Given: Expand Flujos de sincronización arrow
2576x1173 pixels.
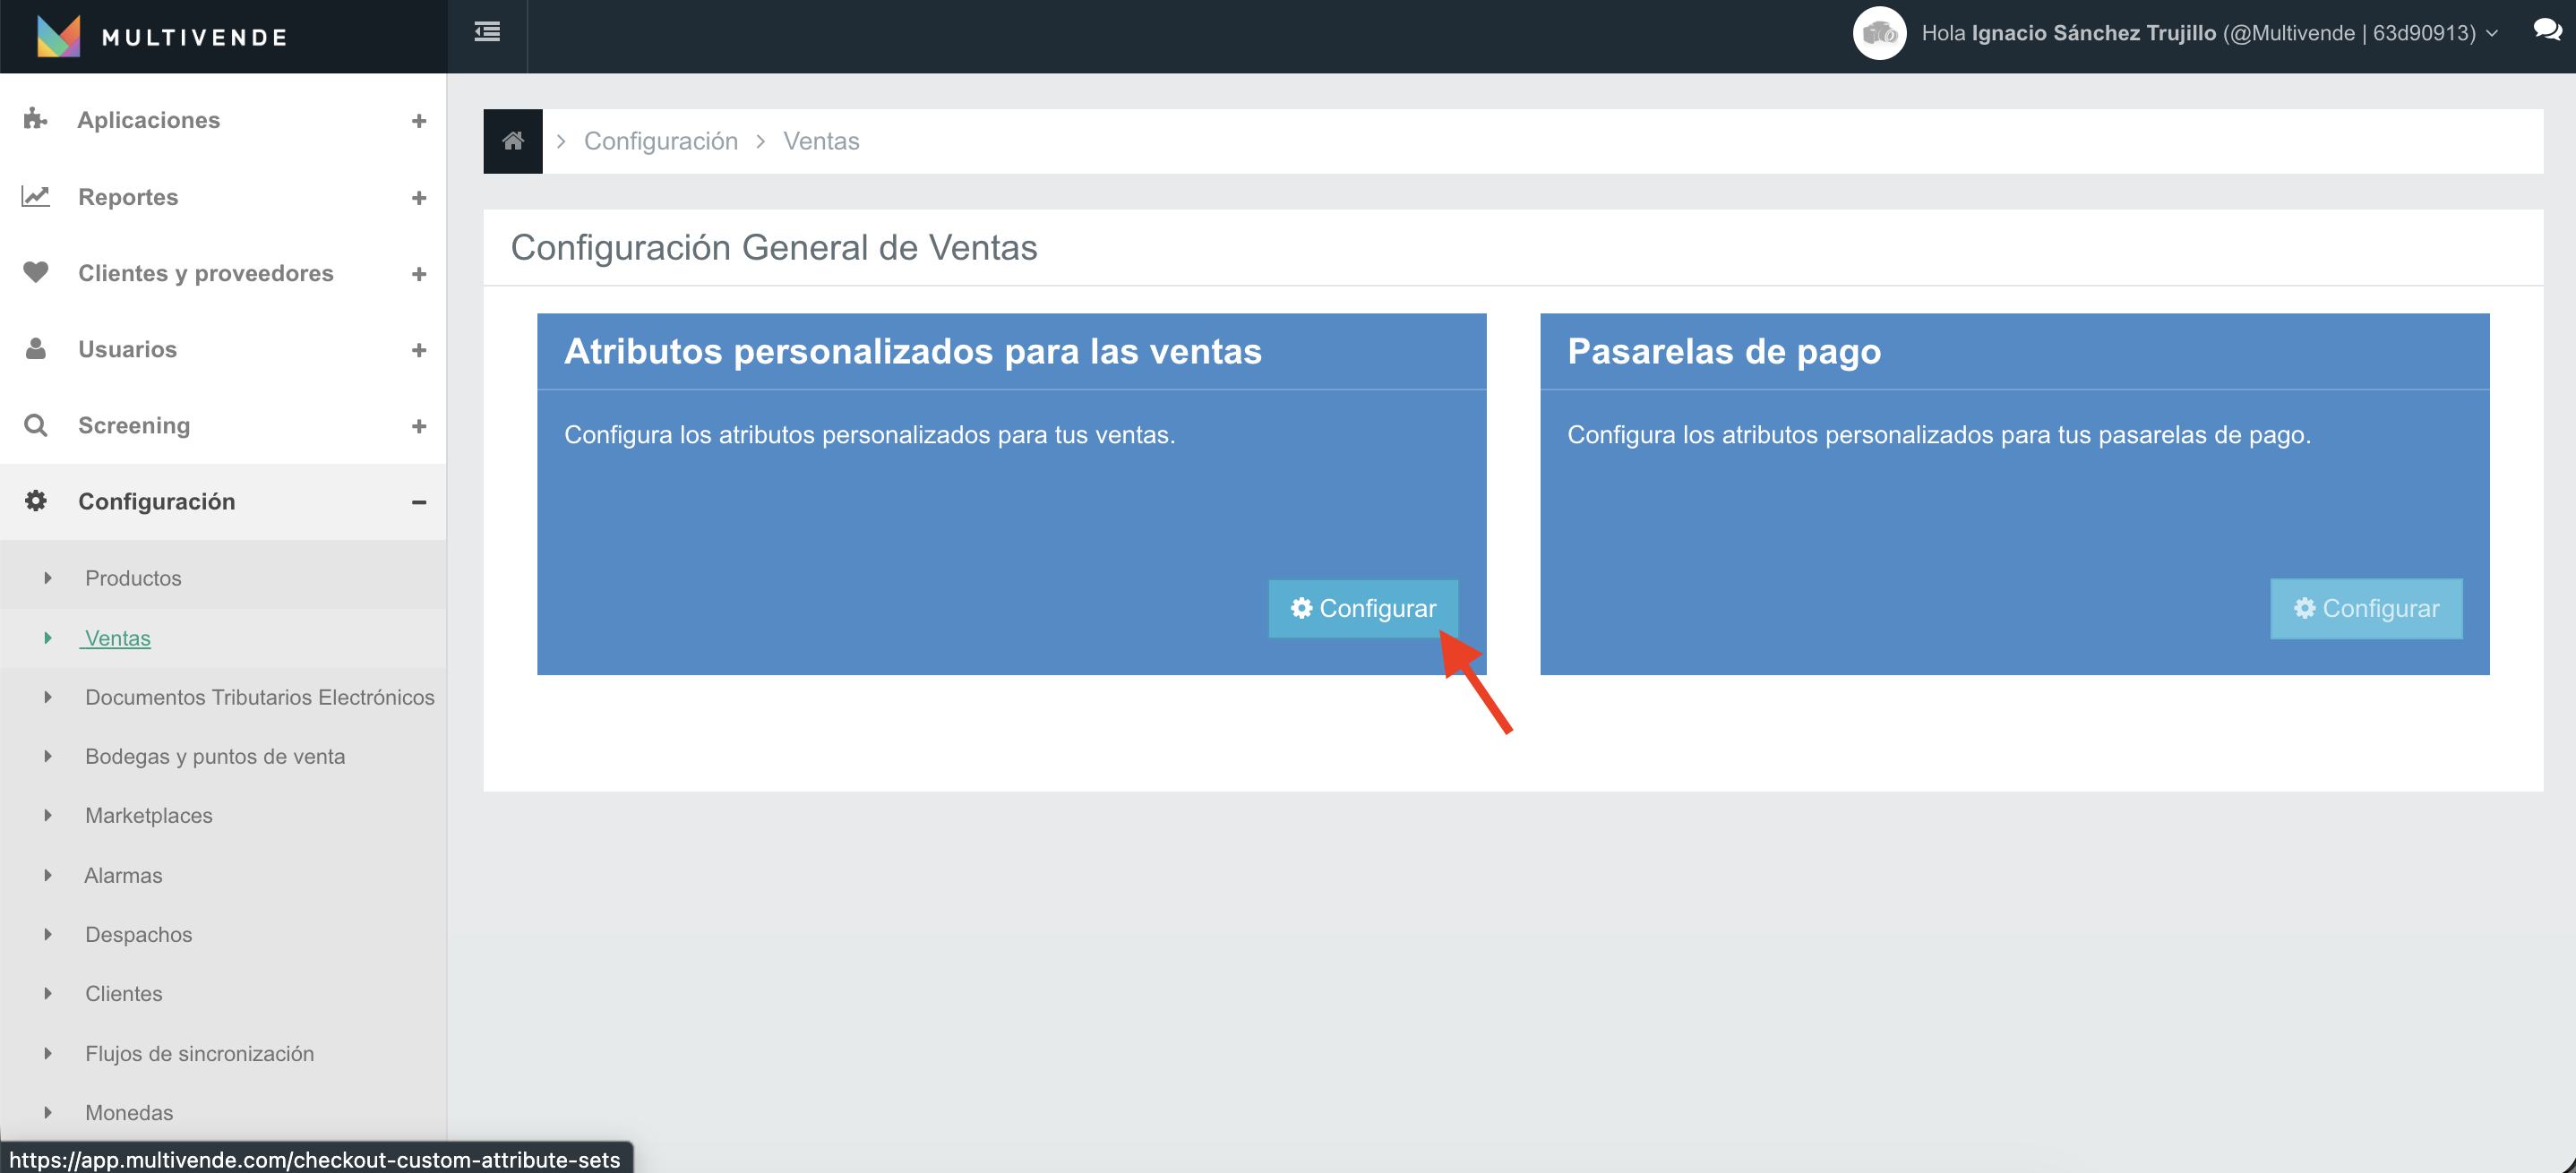Looking at the screenshot, I should 47,1053.
